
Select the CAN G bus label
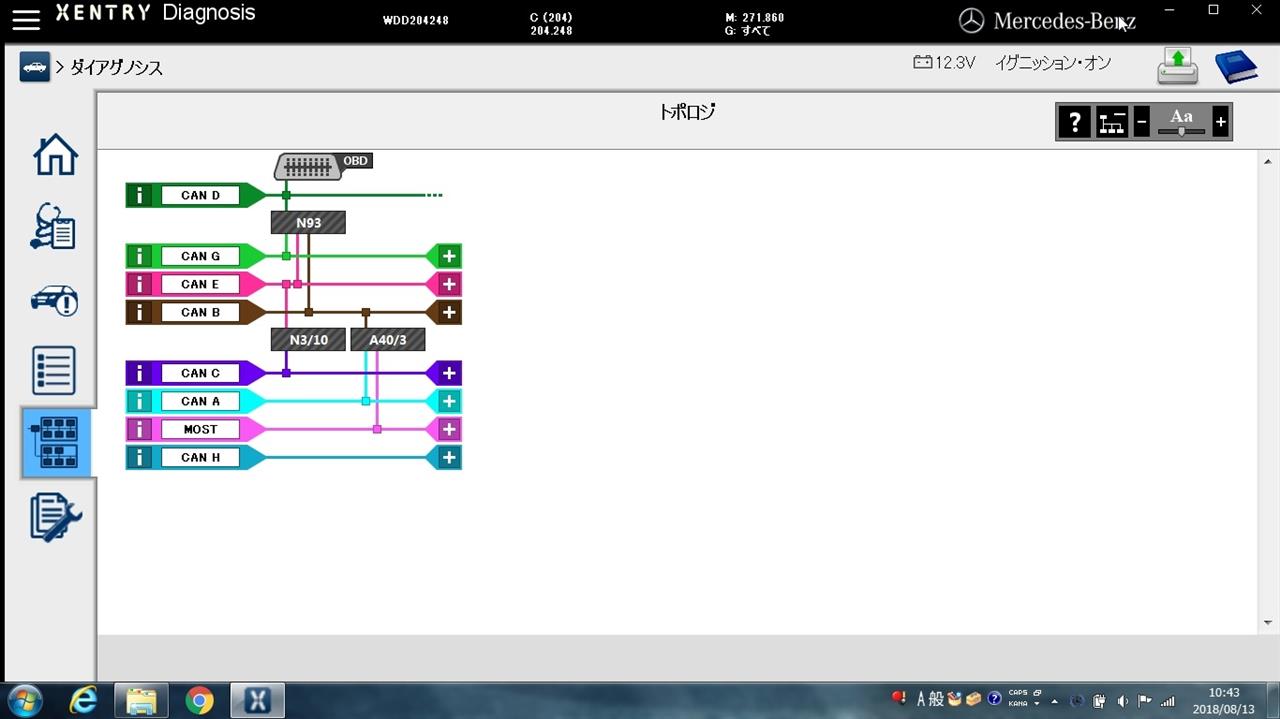[x=200, y=256]
